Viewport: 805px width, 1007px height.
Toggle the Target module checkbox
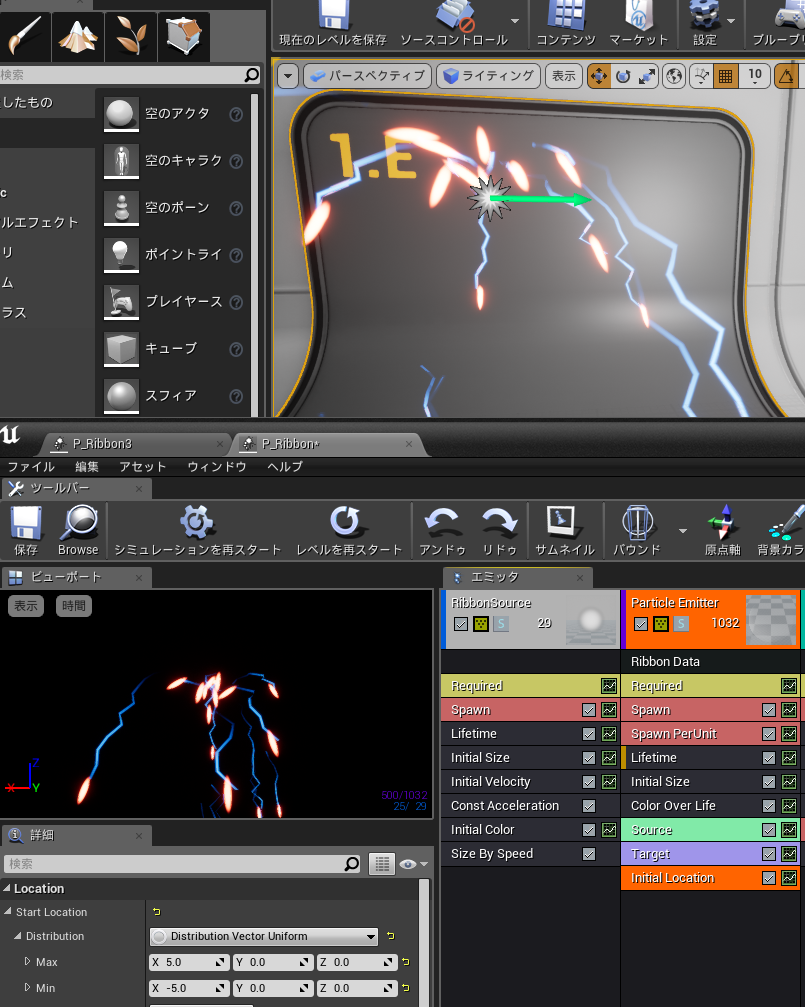coord(769,854)
